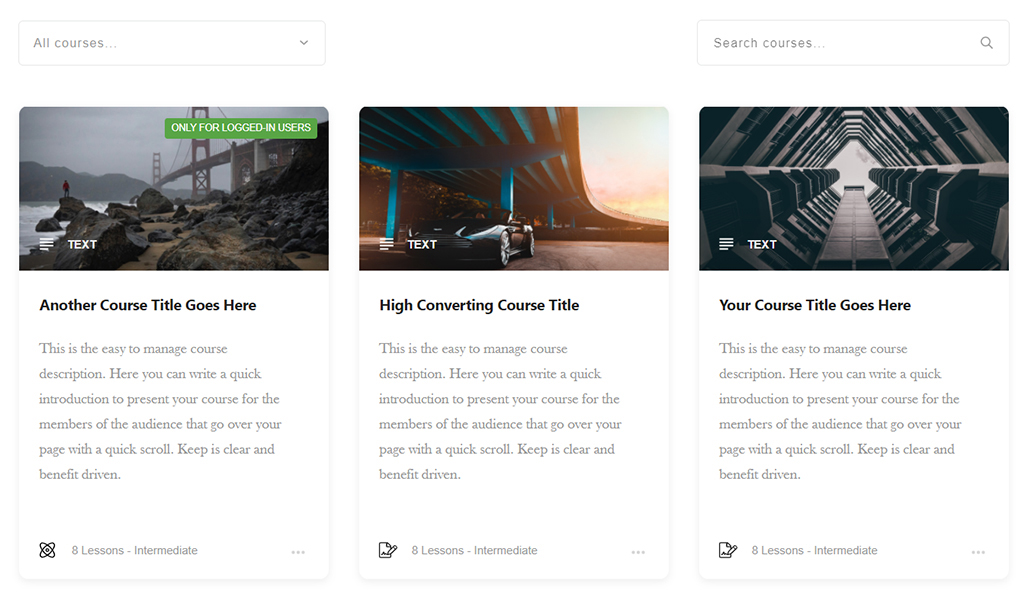Click the Only For Logged-In Users badge
Image resolution: width=1032 pixels, height=601 pixels.
point(241,128)
